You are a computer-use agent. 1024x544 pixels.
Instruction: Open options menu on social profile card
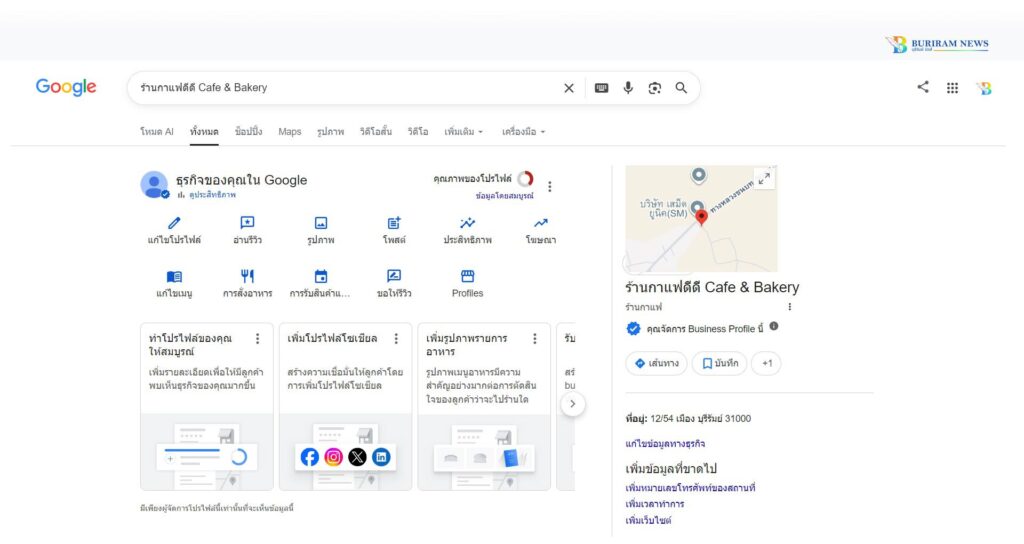[x=396, y=338]
